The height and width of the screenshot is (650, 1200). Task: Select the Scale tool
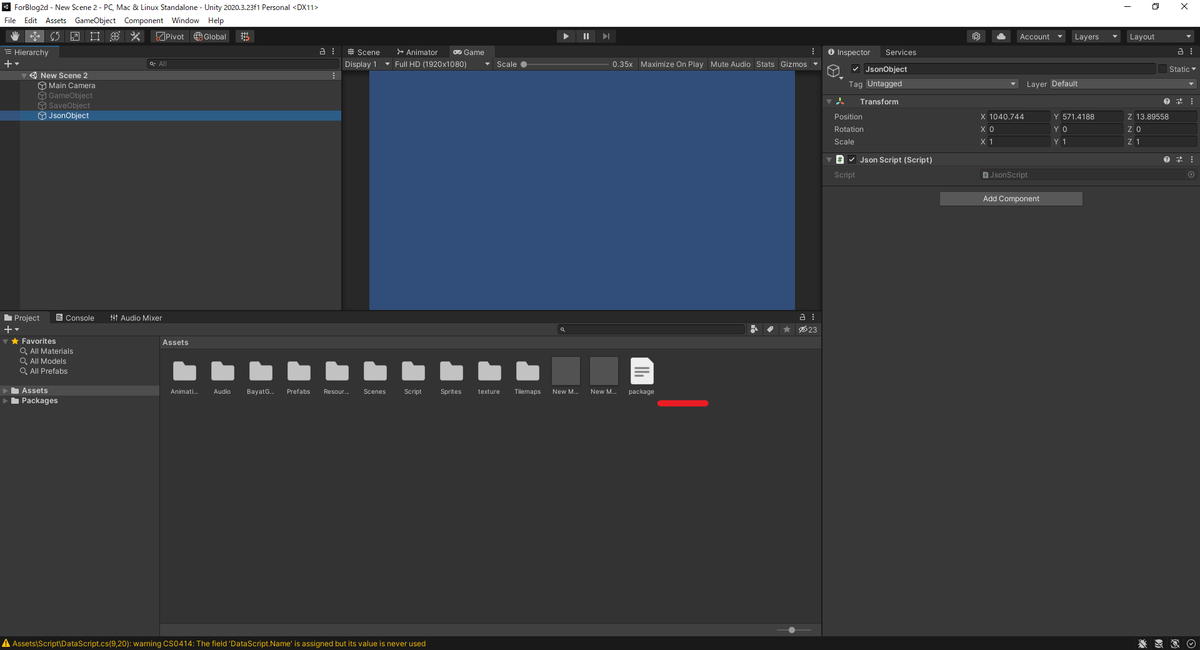(x=74, y=36)
